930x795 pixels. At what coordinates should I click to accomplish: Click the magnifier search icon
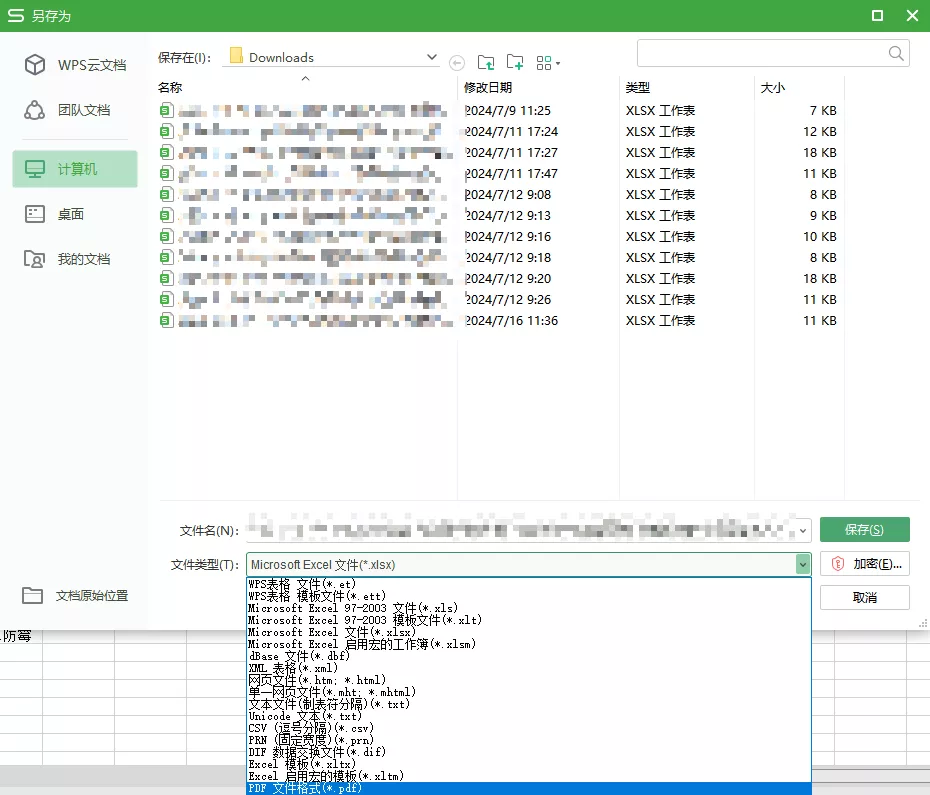896,53
